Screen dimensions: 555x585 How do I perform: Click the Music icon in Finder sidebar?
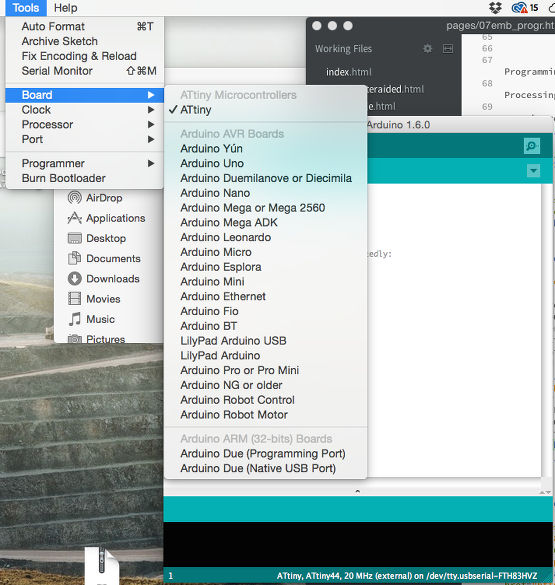point(75,319)
